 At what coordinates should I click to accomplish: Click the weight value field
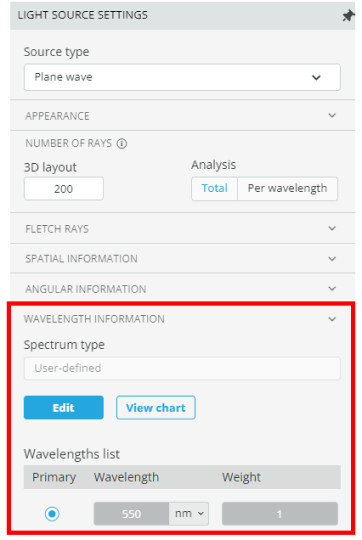[280, 514]
